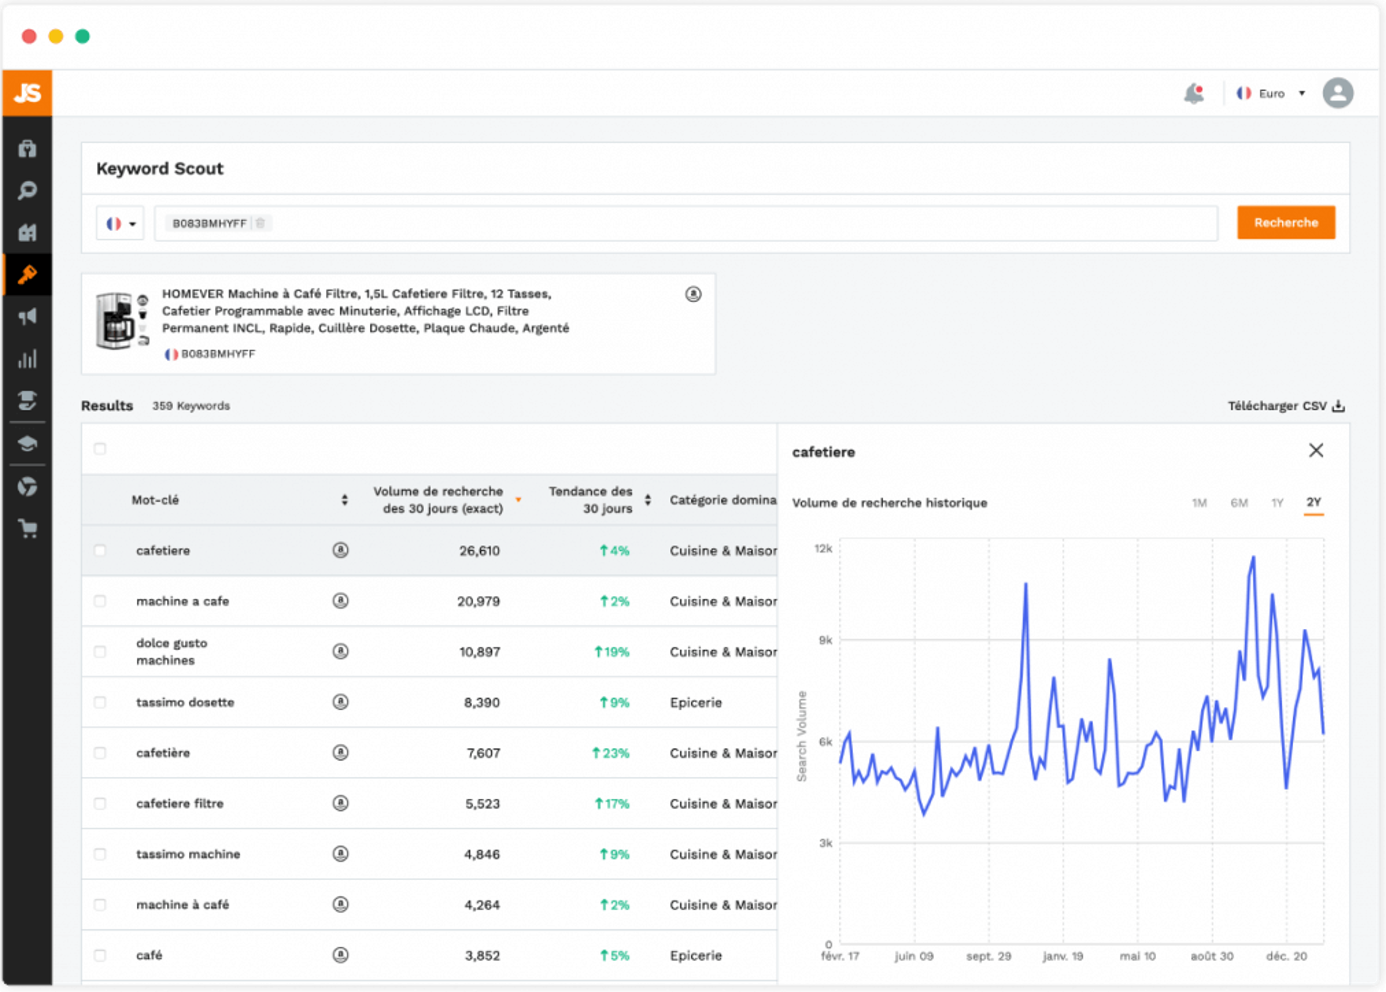The width and height of the screenshot is (1386, 992).
Task: Check the dolce gusto machines checkbox
Action: click(x=100, y=651)
